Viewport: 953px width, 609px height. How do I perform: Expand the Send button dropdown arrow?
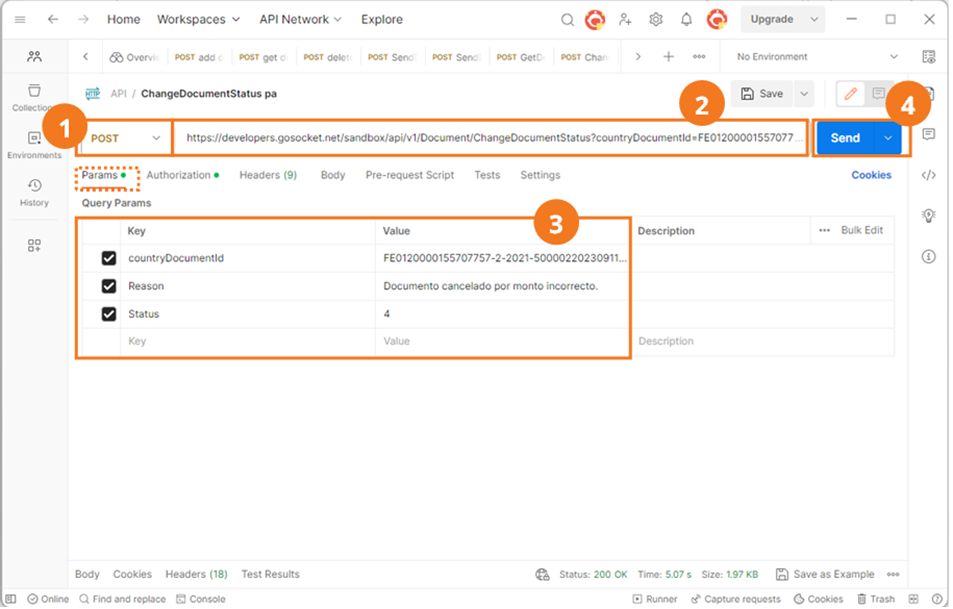point(888,139)
